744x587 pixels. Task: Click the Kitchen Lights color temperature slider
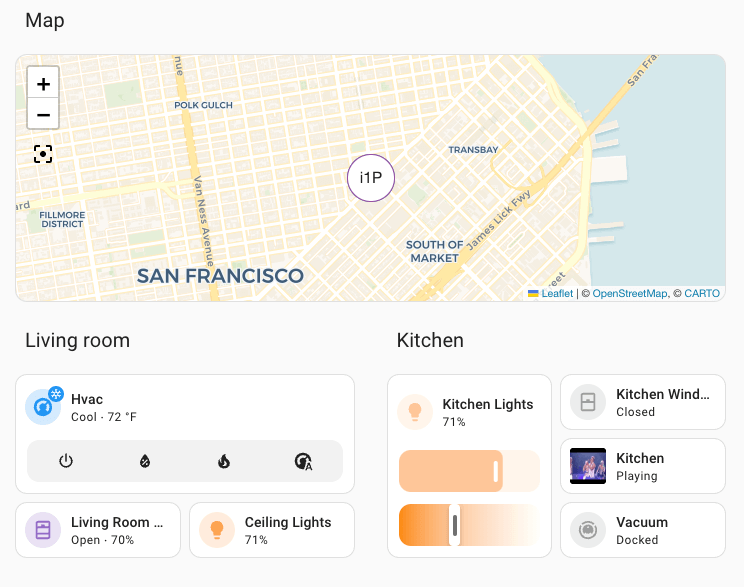[x=469, y=525]
